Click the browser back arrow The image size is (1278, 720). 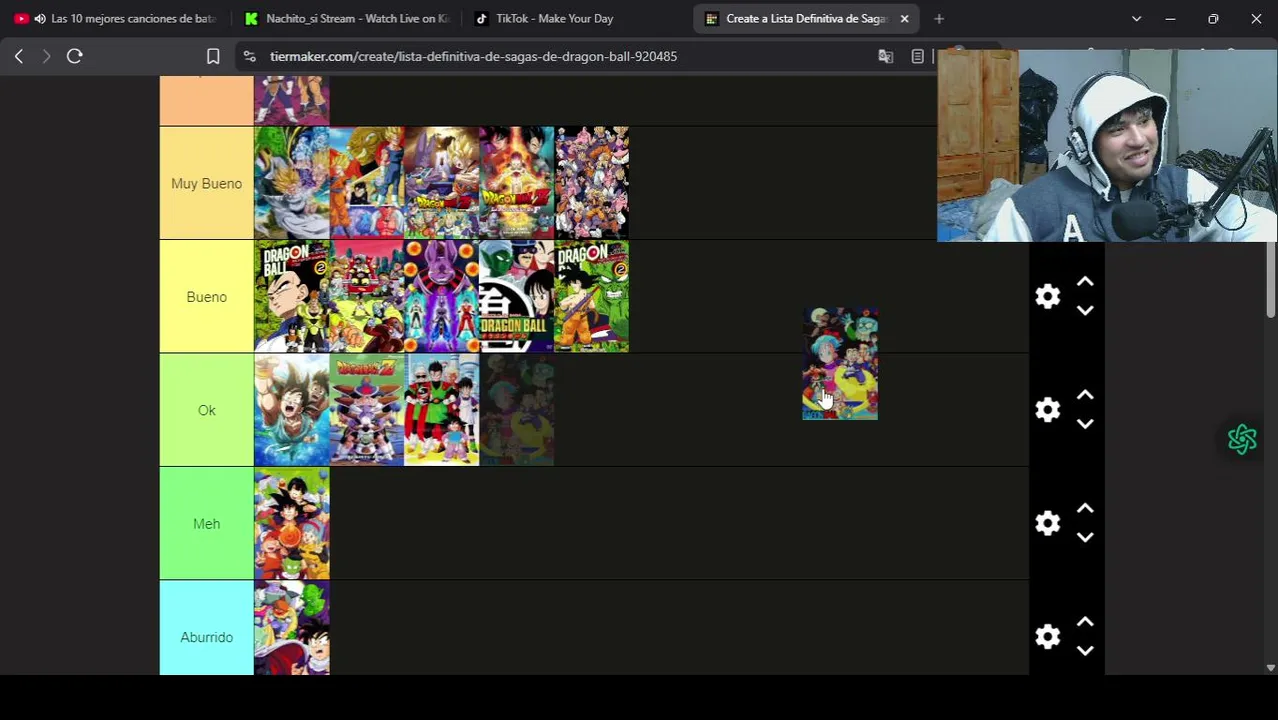18,57
